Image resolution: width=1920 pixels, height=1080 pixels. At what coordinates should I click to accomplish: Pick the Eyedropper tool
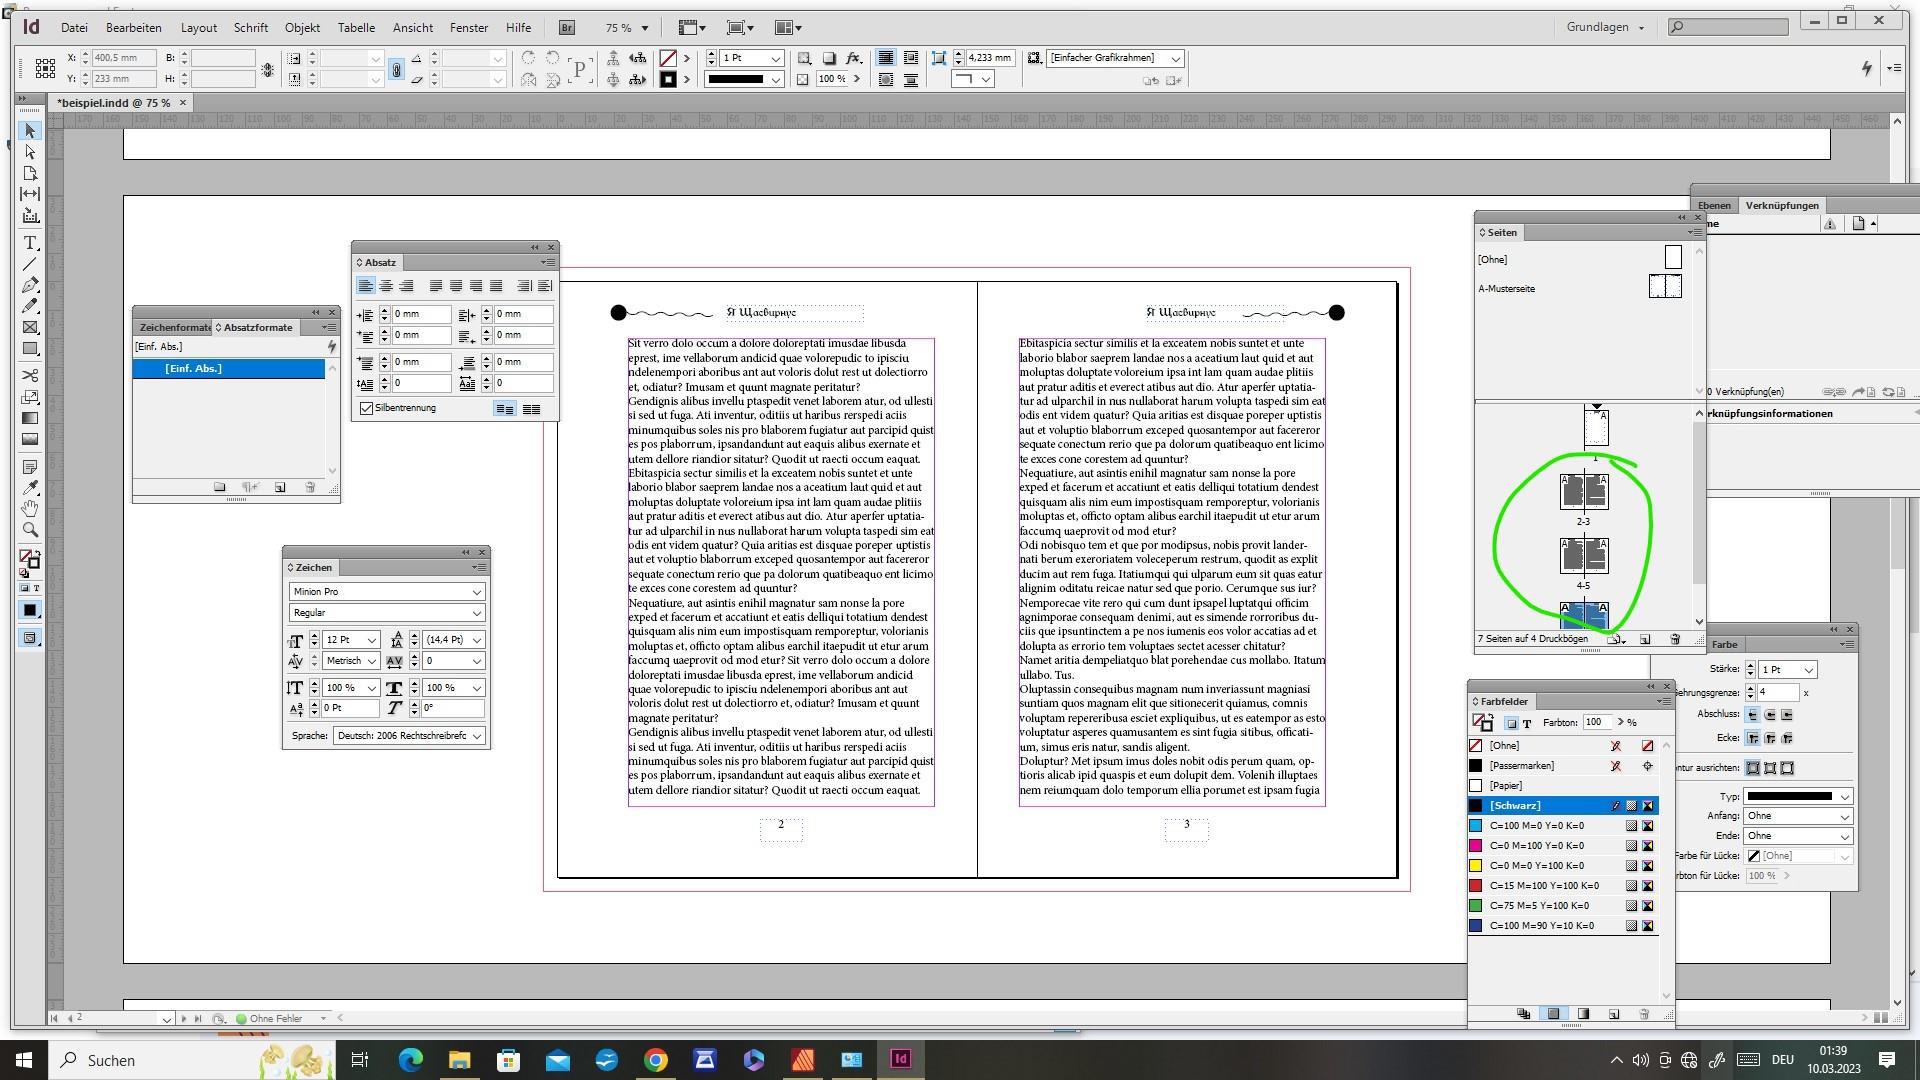(x=30, y=488)
